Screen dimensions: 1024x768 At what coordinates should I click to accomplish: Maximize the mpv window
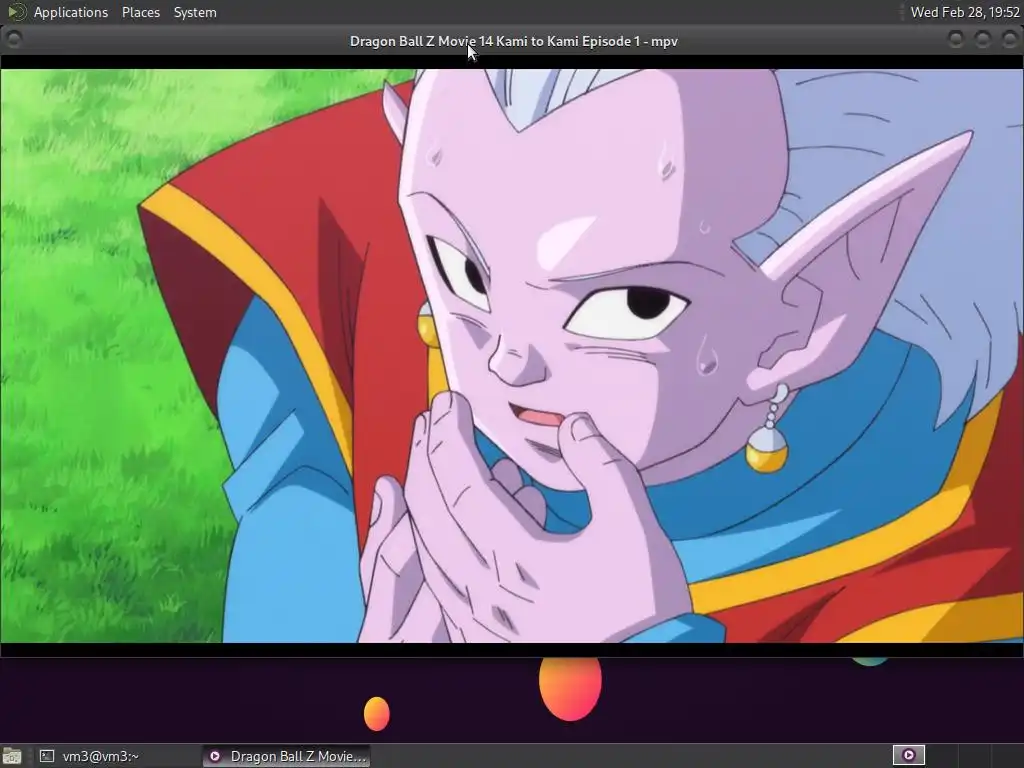(x=982, y=40)
